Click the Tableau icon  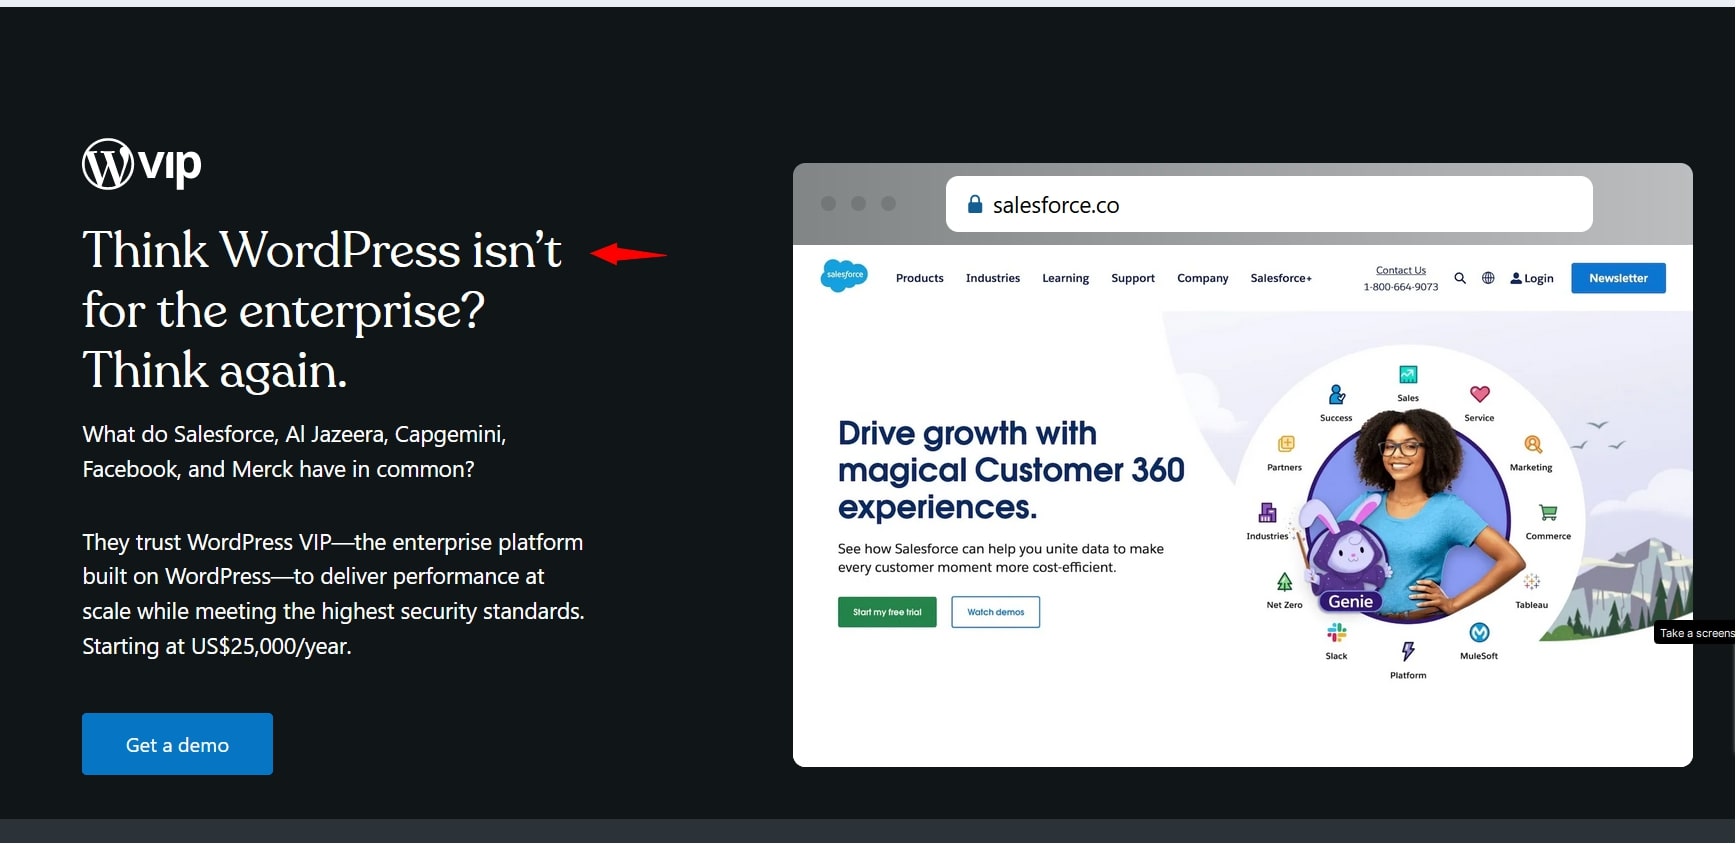tap(1531, 582)
